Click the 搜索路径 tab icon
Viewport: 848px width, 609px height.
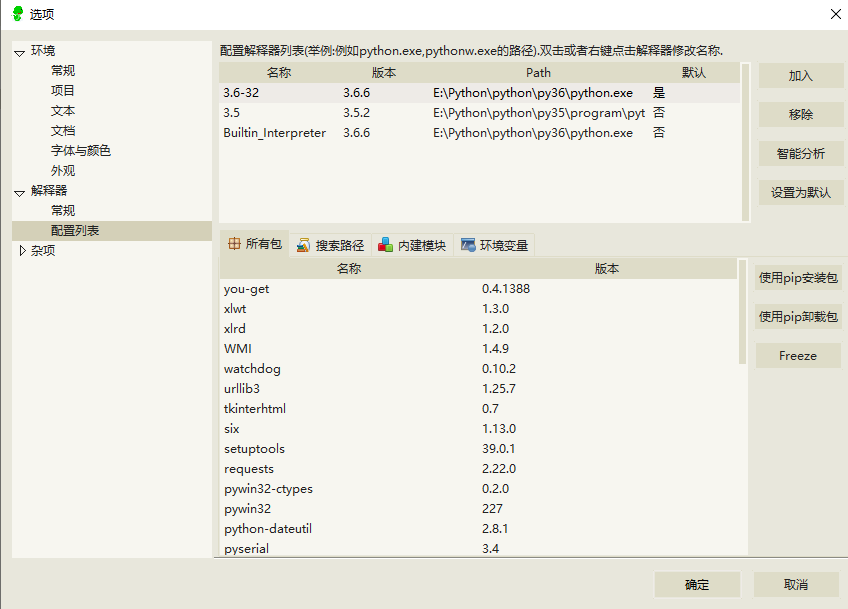[303, 246]
